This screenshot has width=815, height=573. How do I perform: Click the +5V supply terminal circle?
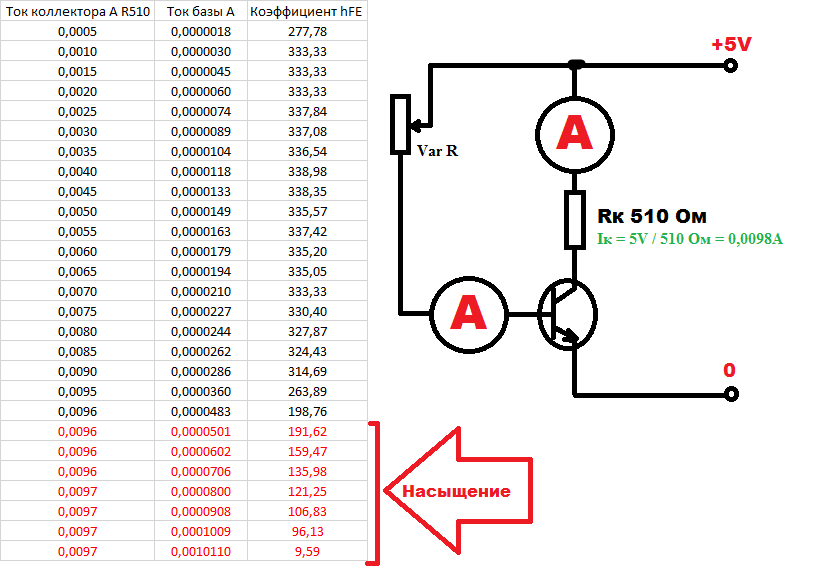coord(730,66)
